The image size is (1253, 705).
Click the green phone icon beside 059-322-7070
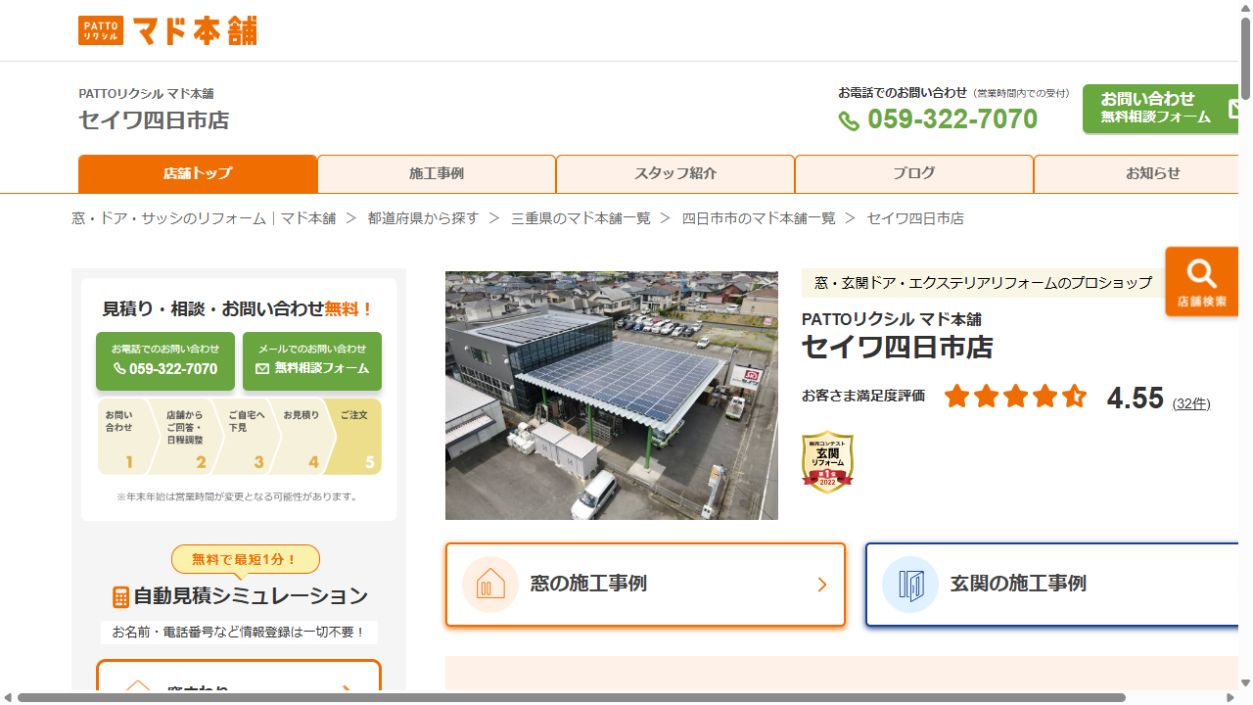849,121
